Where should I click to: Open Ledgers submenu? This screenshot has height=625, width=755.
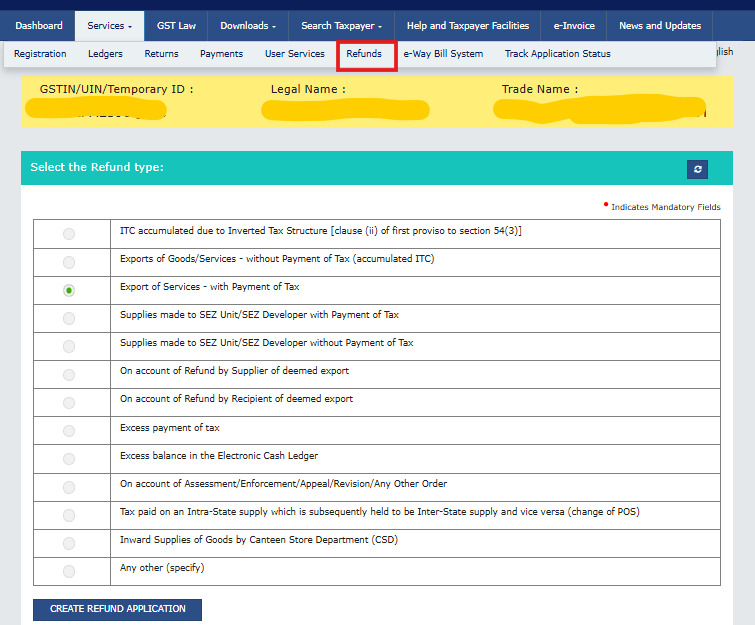point(105,53)
